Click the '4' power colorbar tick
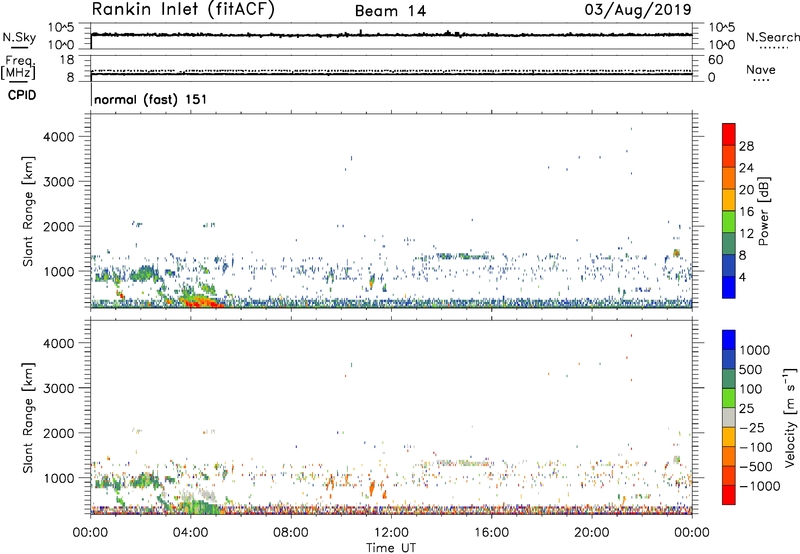Screen dimensions: 800x554 [x=743, y=277]
